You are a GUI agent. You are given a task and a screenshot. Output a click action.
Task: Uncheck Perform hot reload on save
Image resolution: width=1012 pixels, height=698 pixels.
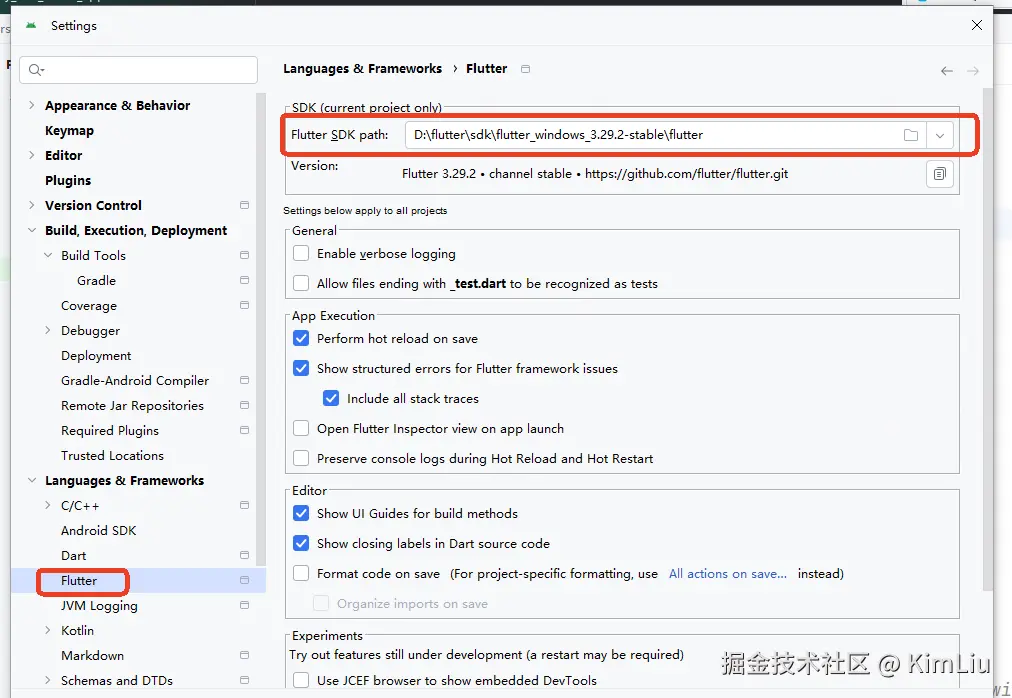tap(301, 338)
